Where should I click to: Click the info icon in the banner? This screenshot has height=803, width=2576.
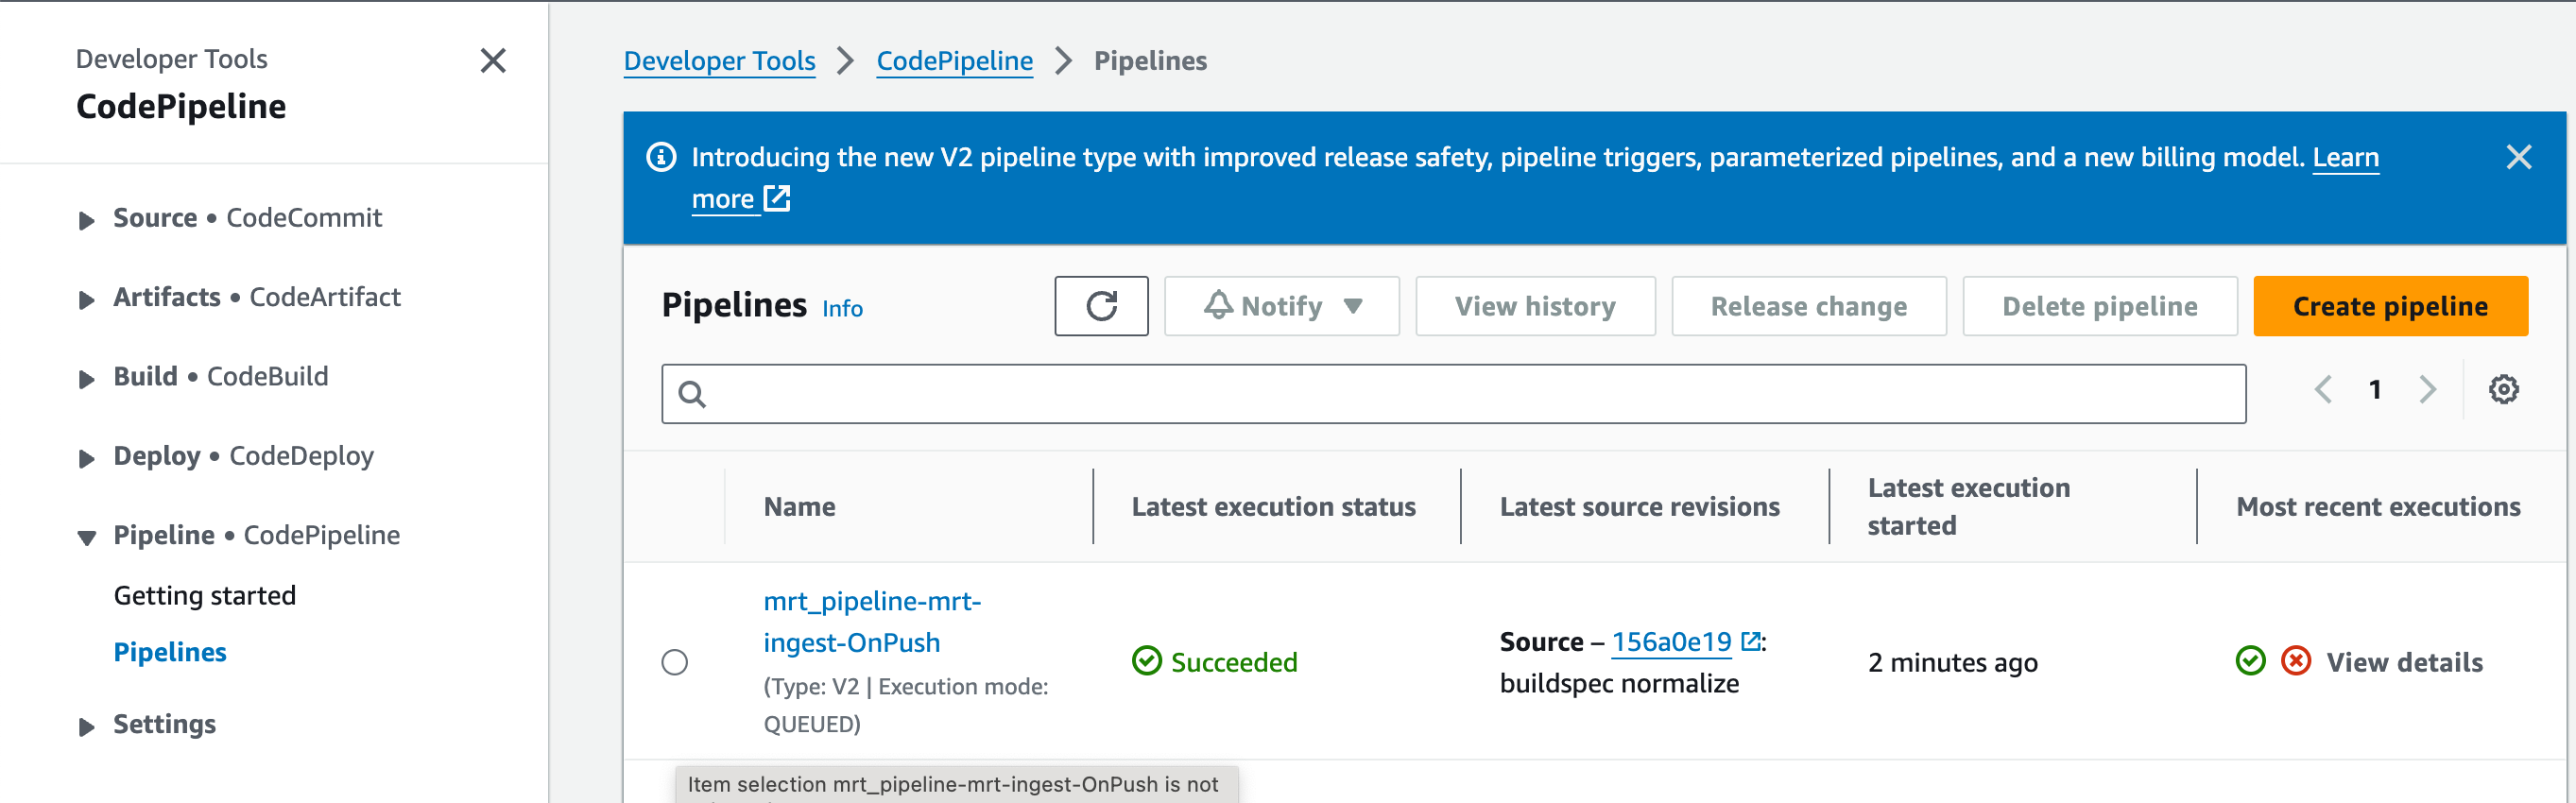pos(661,157)
